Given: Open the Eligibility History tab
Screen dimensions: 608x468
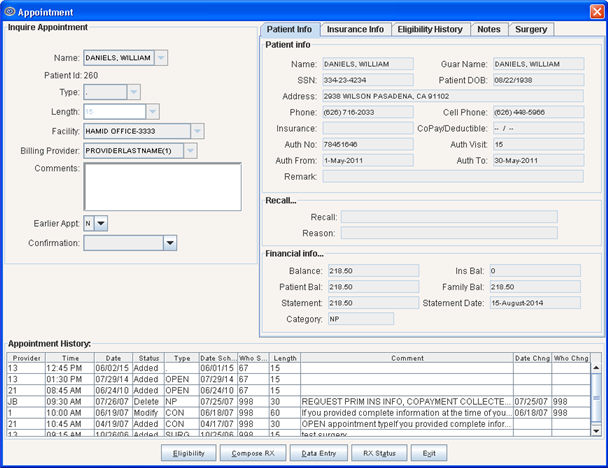Looking at the screenshot, I should [430, 29].
